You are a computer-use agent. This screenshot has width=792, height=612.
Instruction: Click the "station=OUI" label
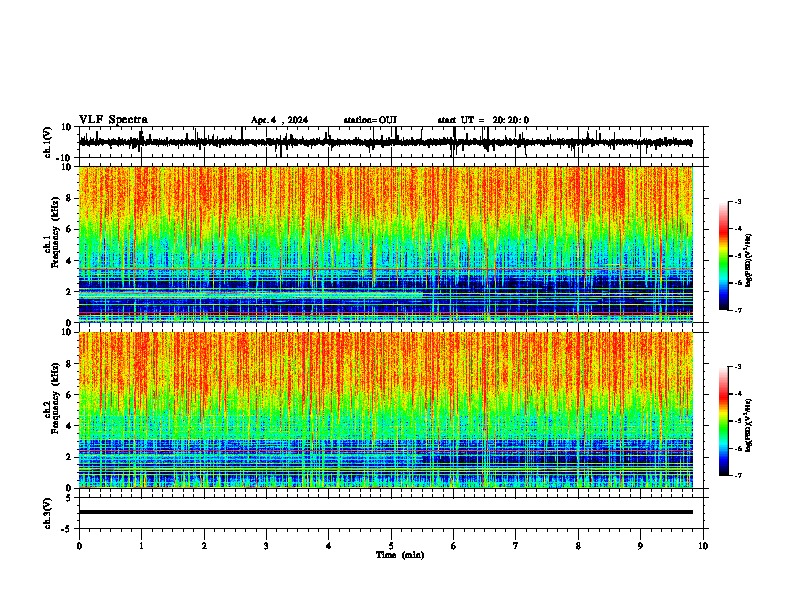[370, 120]
